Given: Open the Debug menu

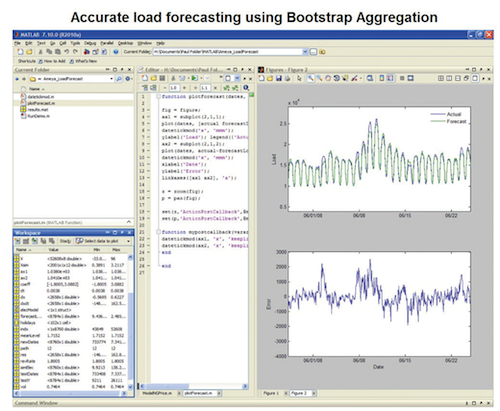Looking at the screenshot, I should pyautogui.click(x=90, y=43).
